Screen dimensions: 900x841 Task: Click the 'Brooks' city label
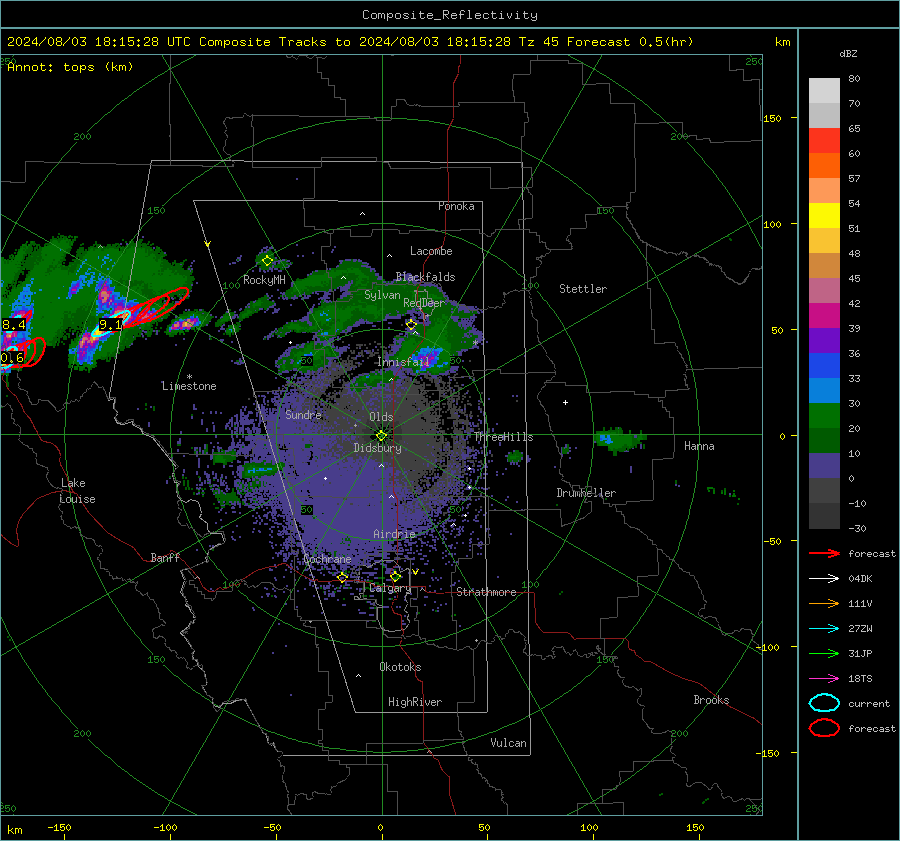(711, 700)
